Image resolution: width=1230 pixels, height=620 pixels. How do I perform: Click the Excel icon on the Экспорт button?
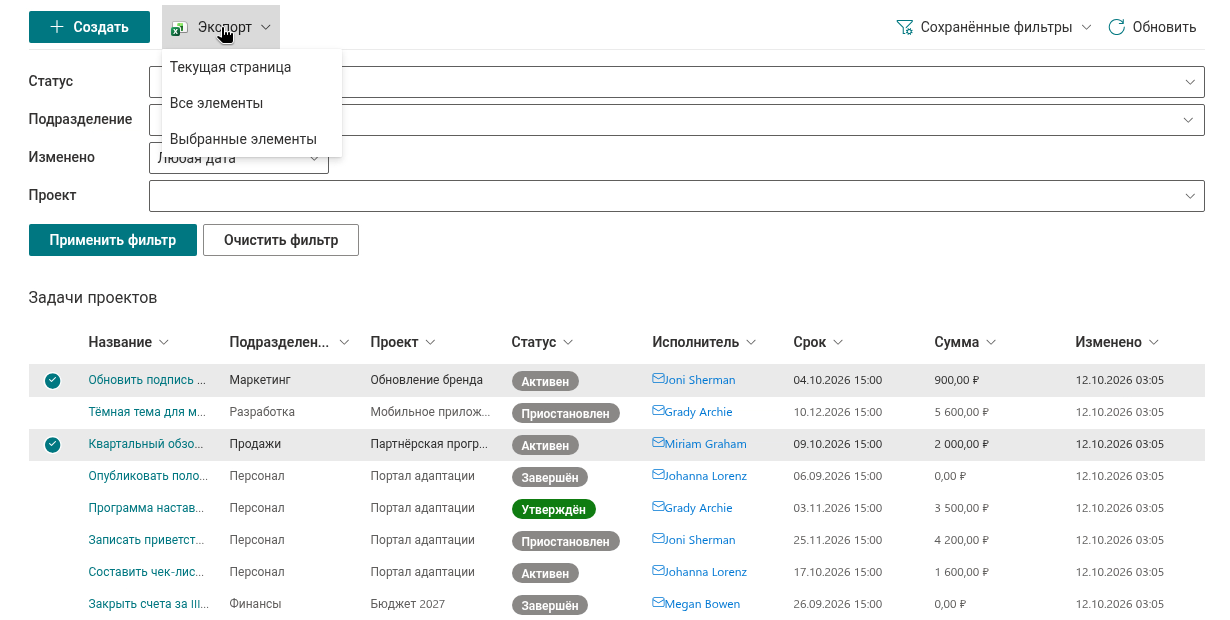pyautogui.click(x=180, y=28)
